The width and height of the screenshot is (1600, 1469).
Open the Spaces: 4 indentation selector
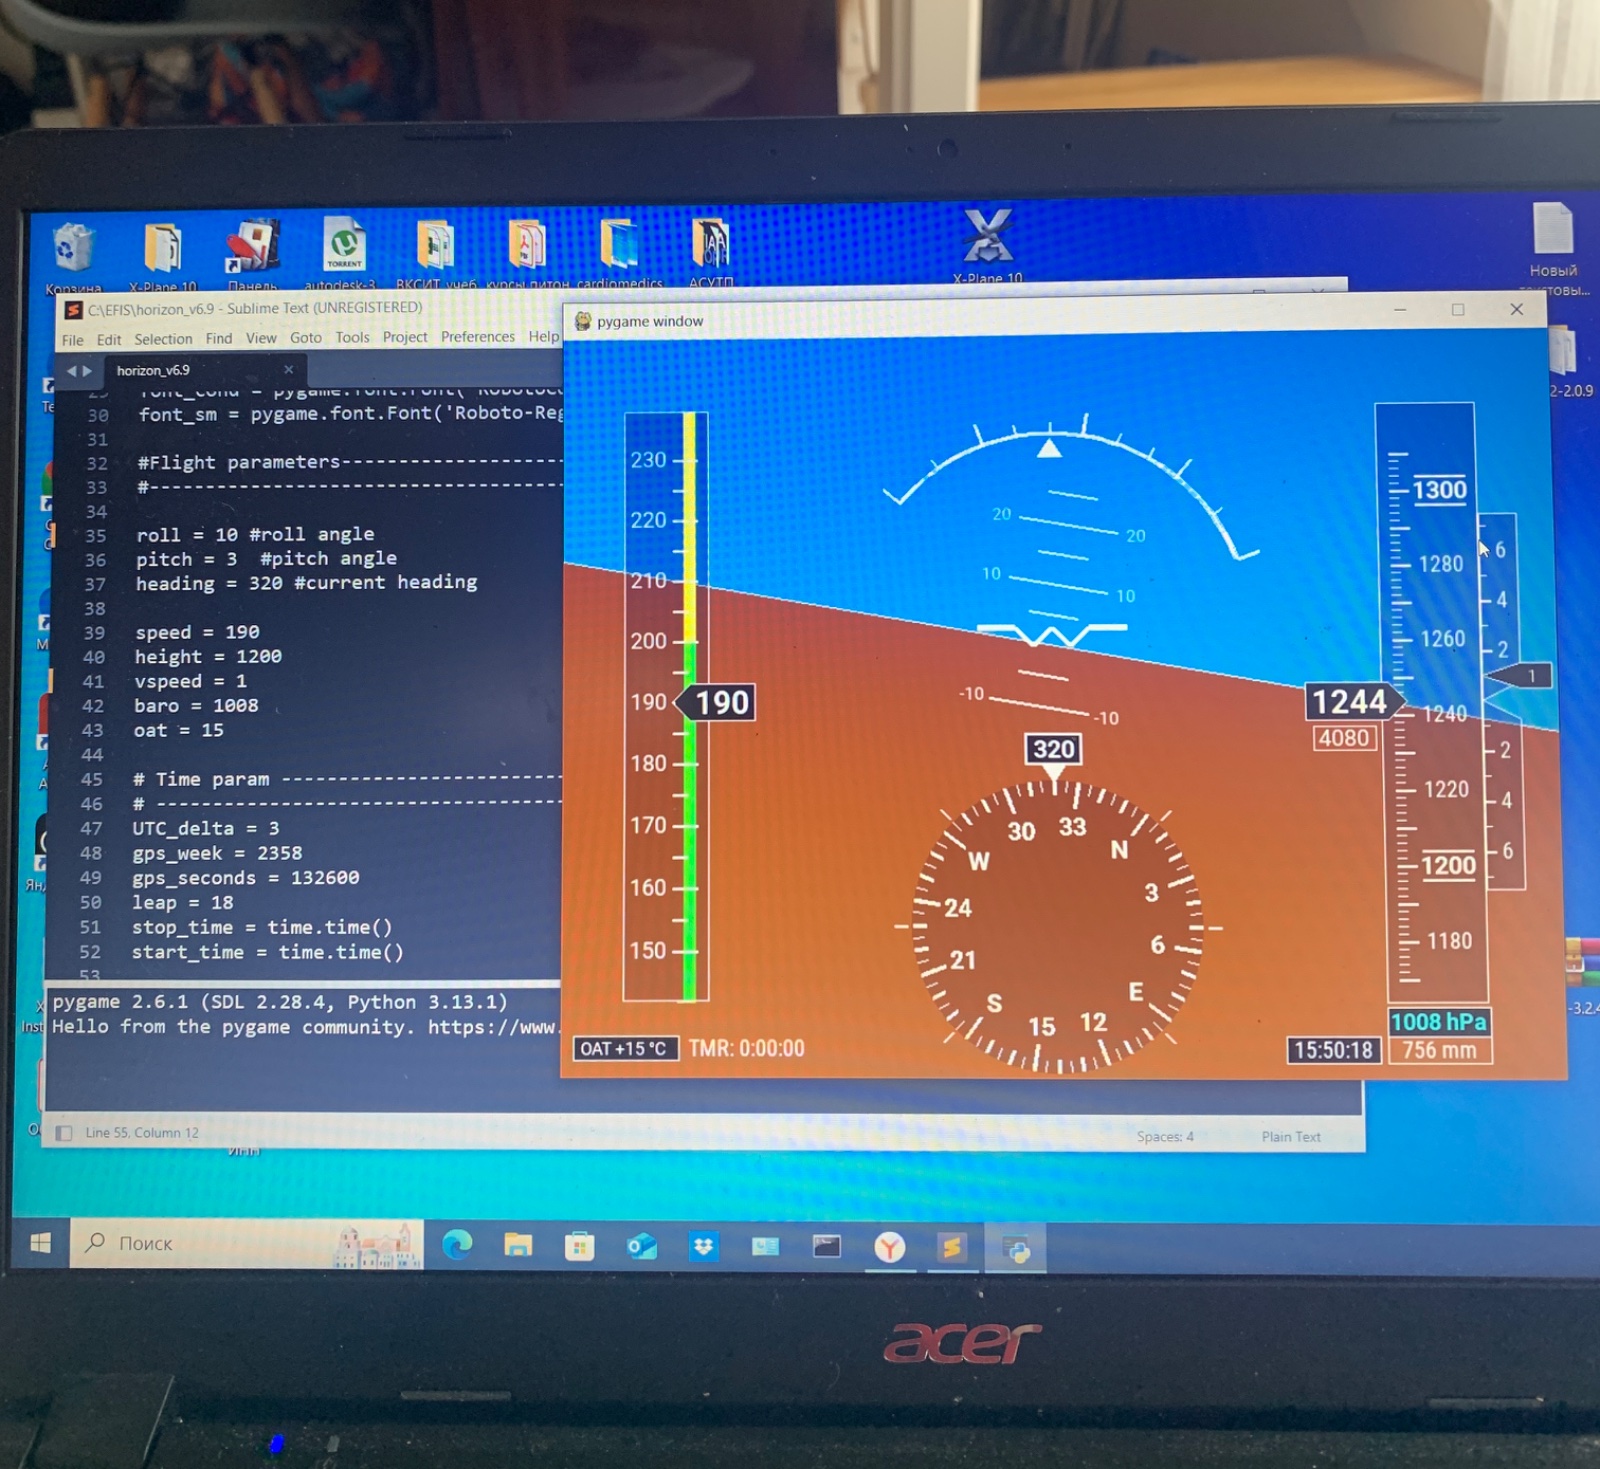coord(1164,1137)
